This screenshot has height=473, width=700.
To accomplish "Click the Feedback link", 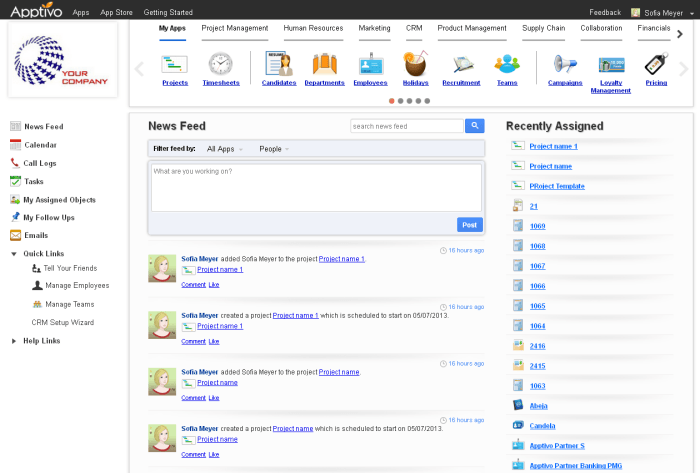I will point(605,12).
